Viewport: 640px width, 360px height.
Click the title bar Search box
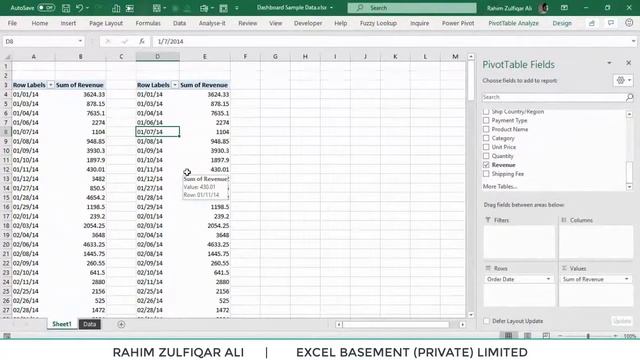(412, 8)
